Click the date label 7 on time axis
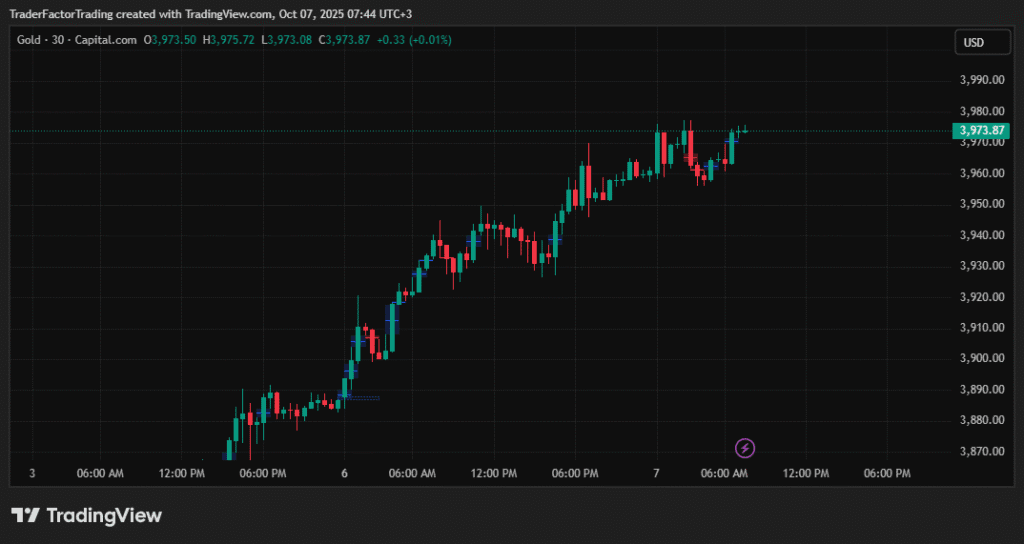 656,473
